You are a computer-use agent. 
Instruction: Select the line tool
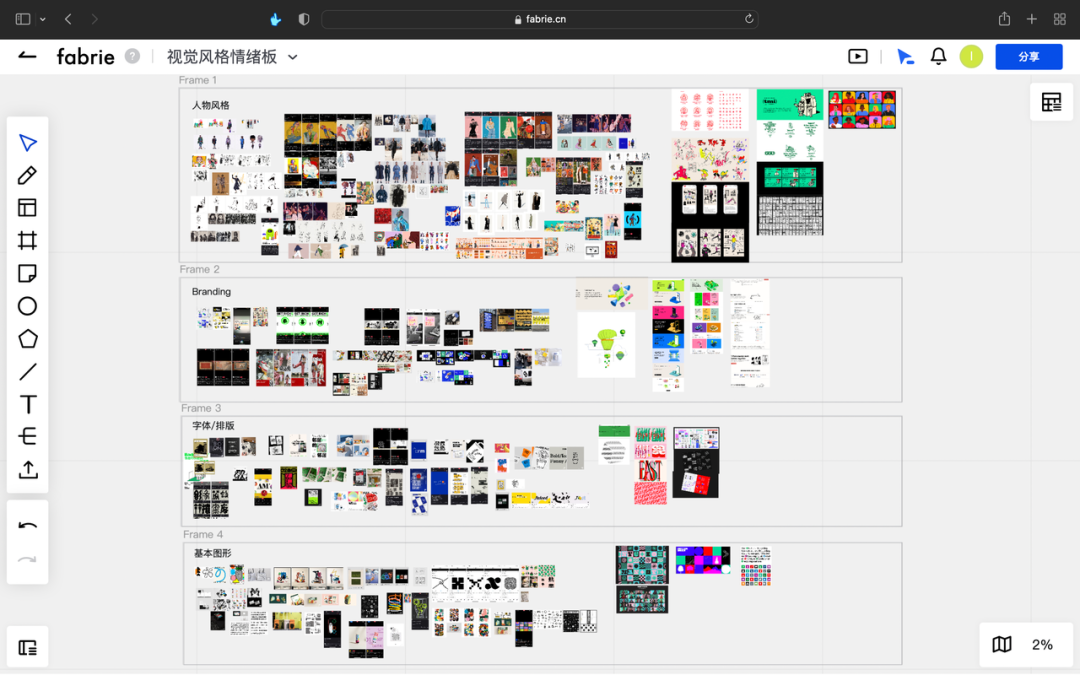(28, 371)
